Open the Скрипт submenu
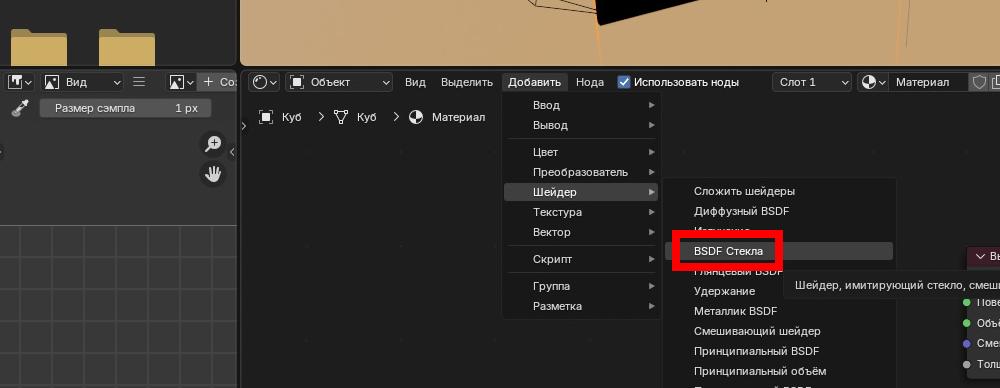The image size is (1000, 388). coord(581,259)
